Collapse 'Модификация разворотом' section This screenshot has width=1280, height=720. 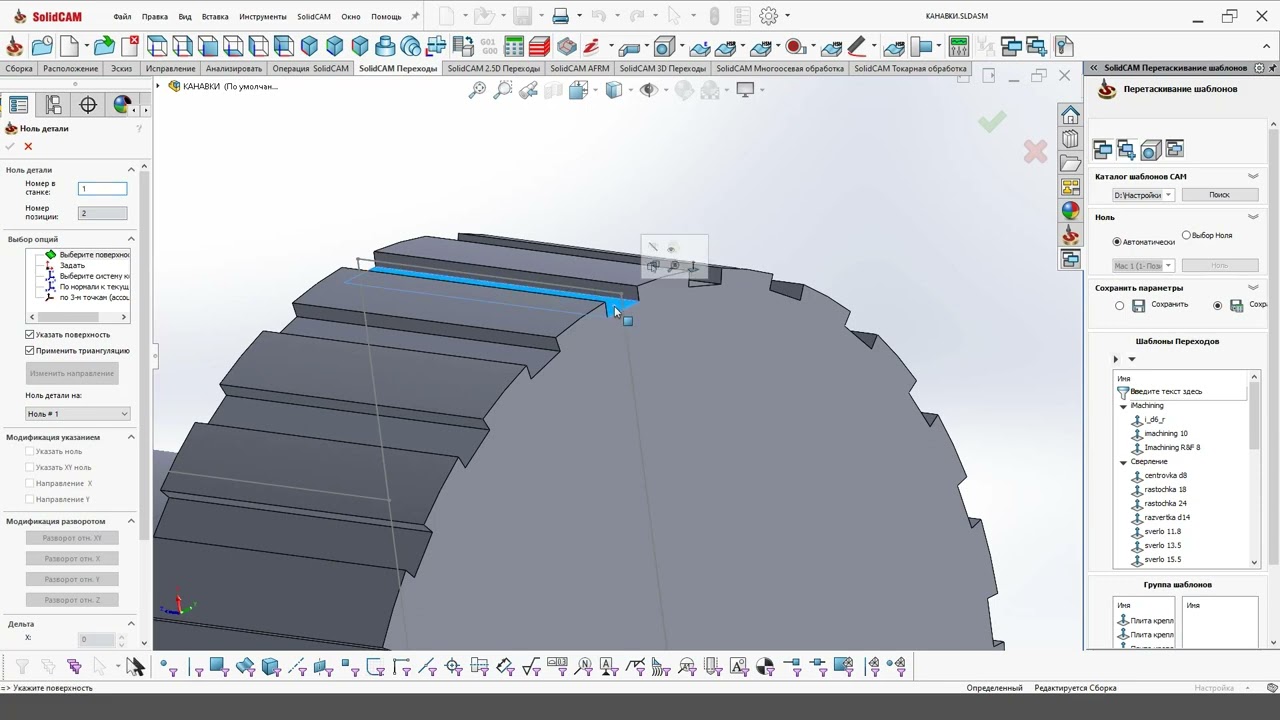click(131, 521)
